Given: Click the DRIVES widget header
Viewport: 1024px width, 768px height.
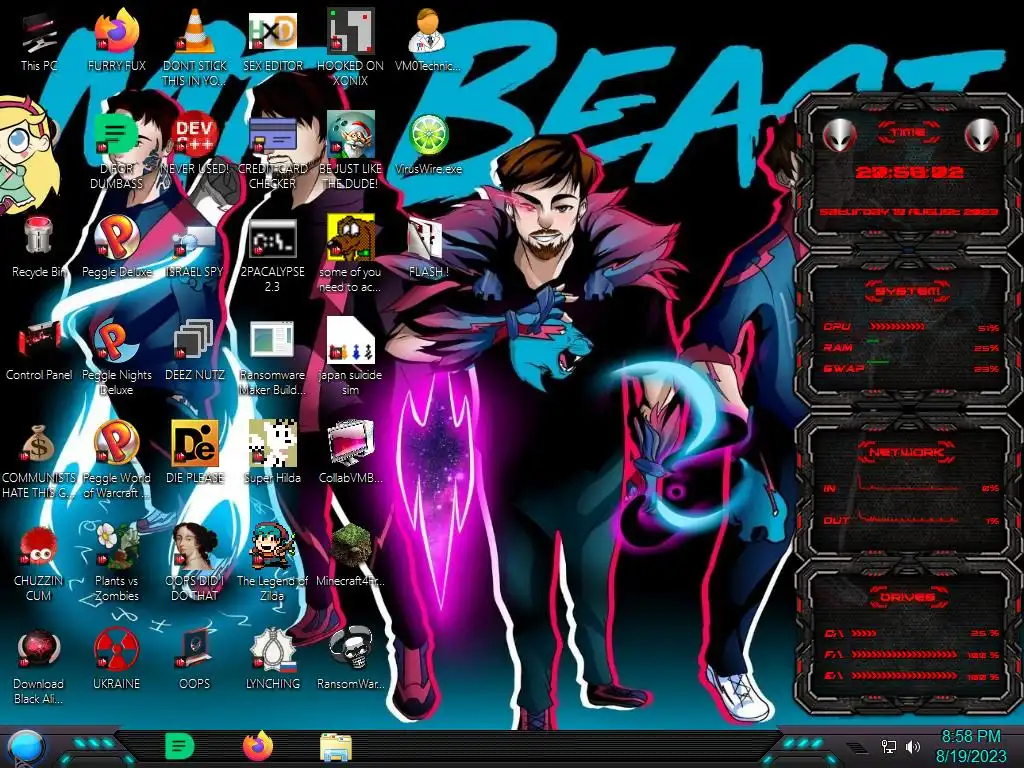Looking at the screenshot, I should pos(907,597).
